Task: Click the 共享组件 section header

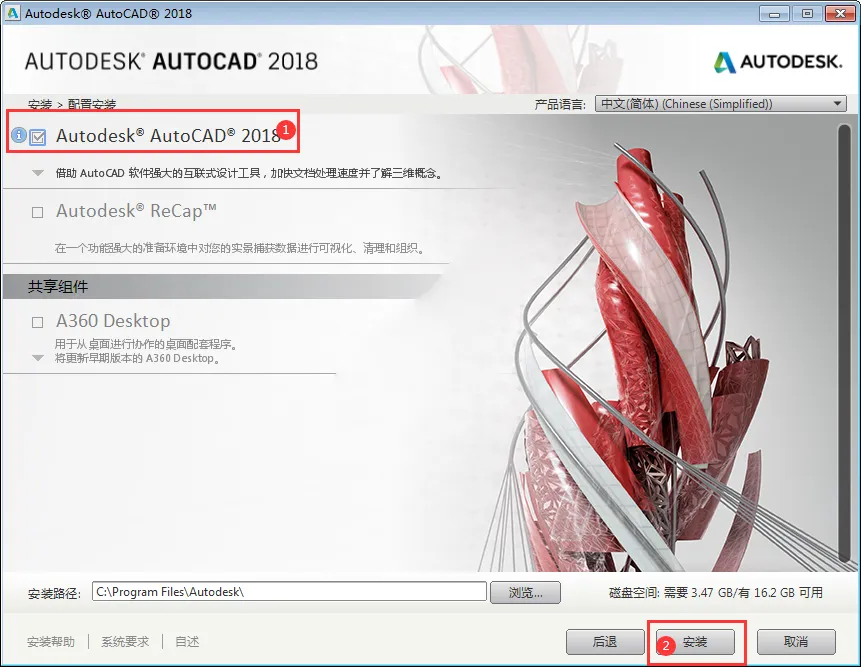Action: pyautogui.click(x=58, y=287)
